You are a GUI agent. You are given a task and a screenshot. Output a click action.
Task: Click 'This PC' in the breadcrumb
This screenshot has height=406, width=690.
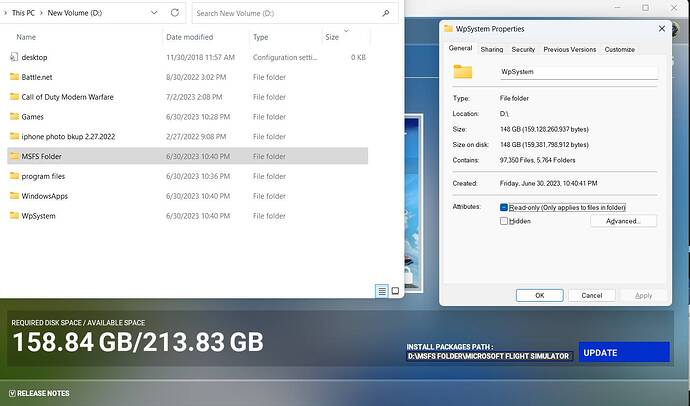pos(23,13)
